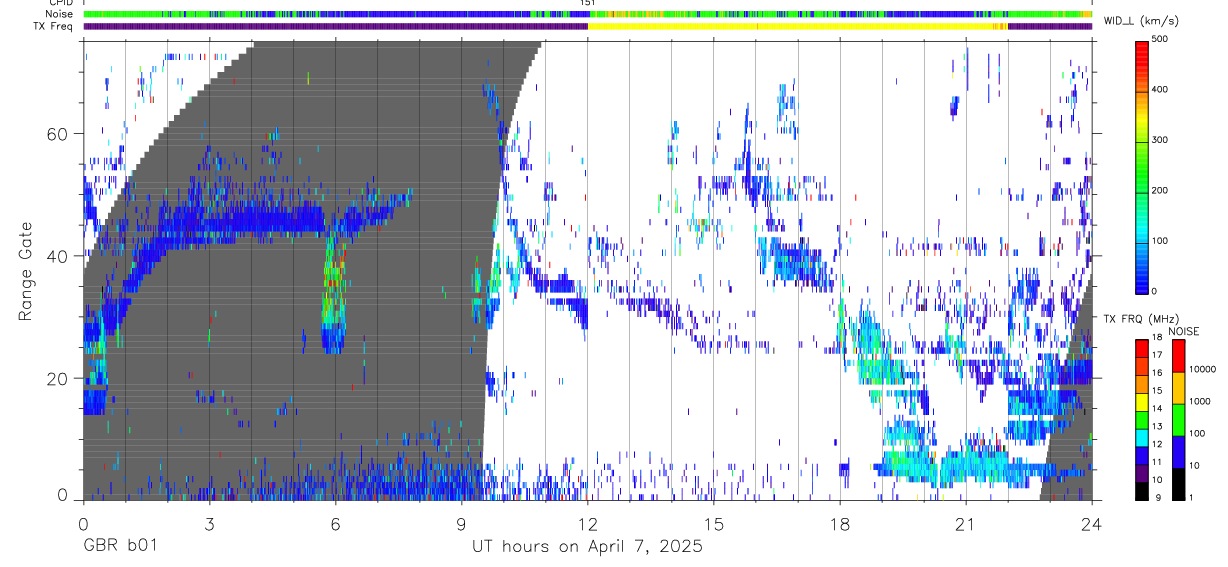1228x567 pixels.
Task: Pick the red top of the width colorbar
Action: 1142,50
